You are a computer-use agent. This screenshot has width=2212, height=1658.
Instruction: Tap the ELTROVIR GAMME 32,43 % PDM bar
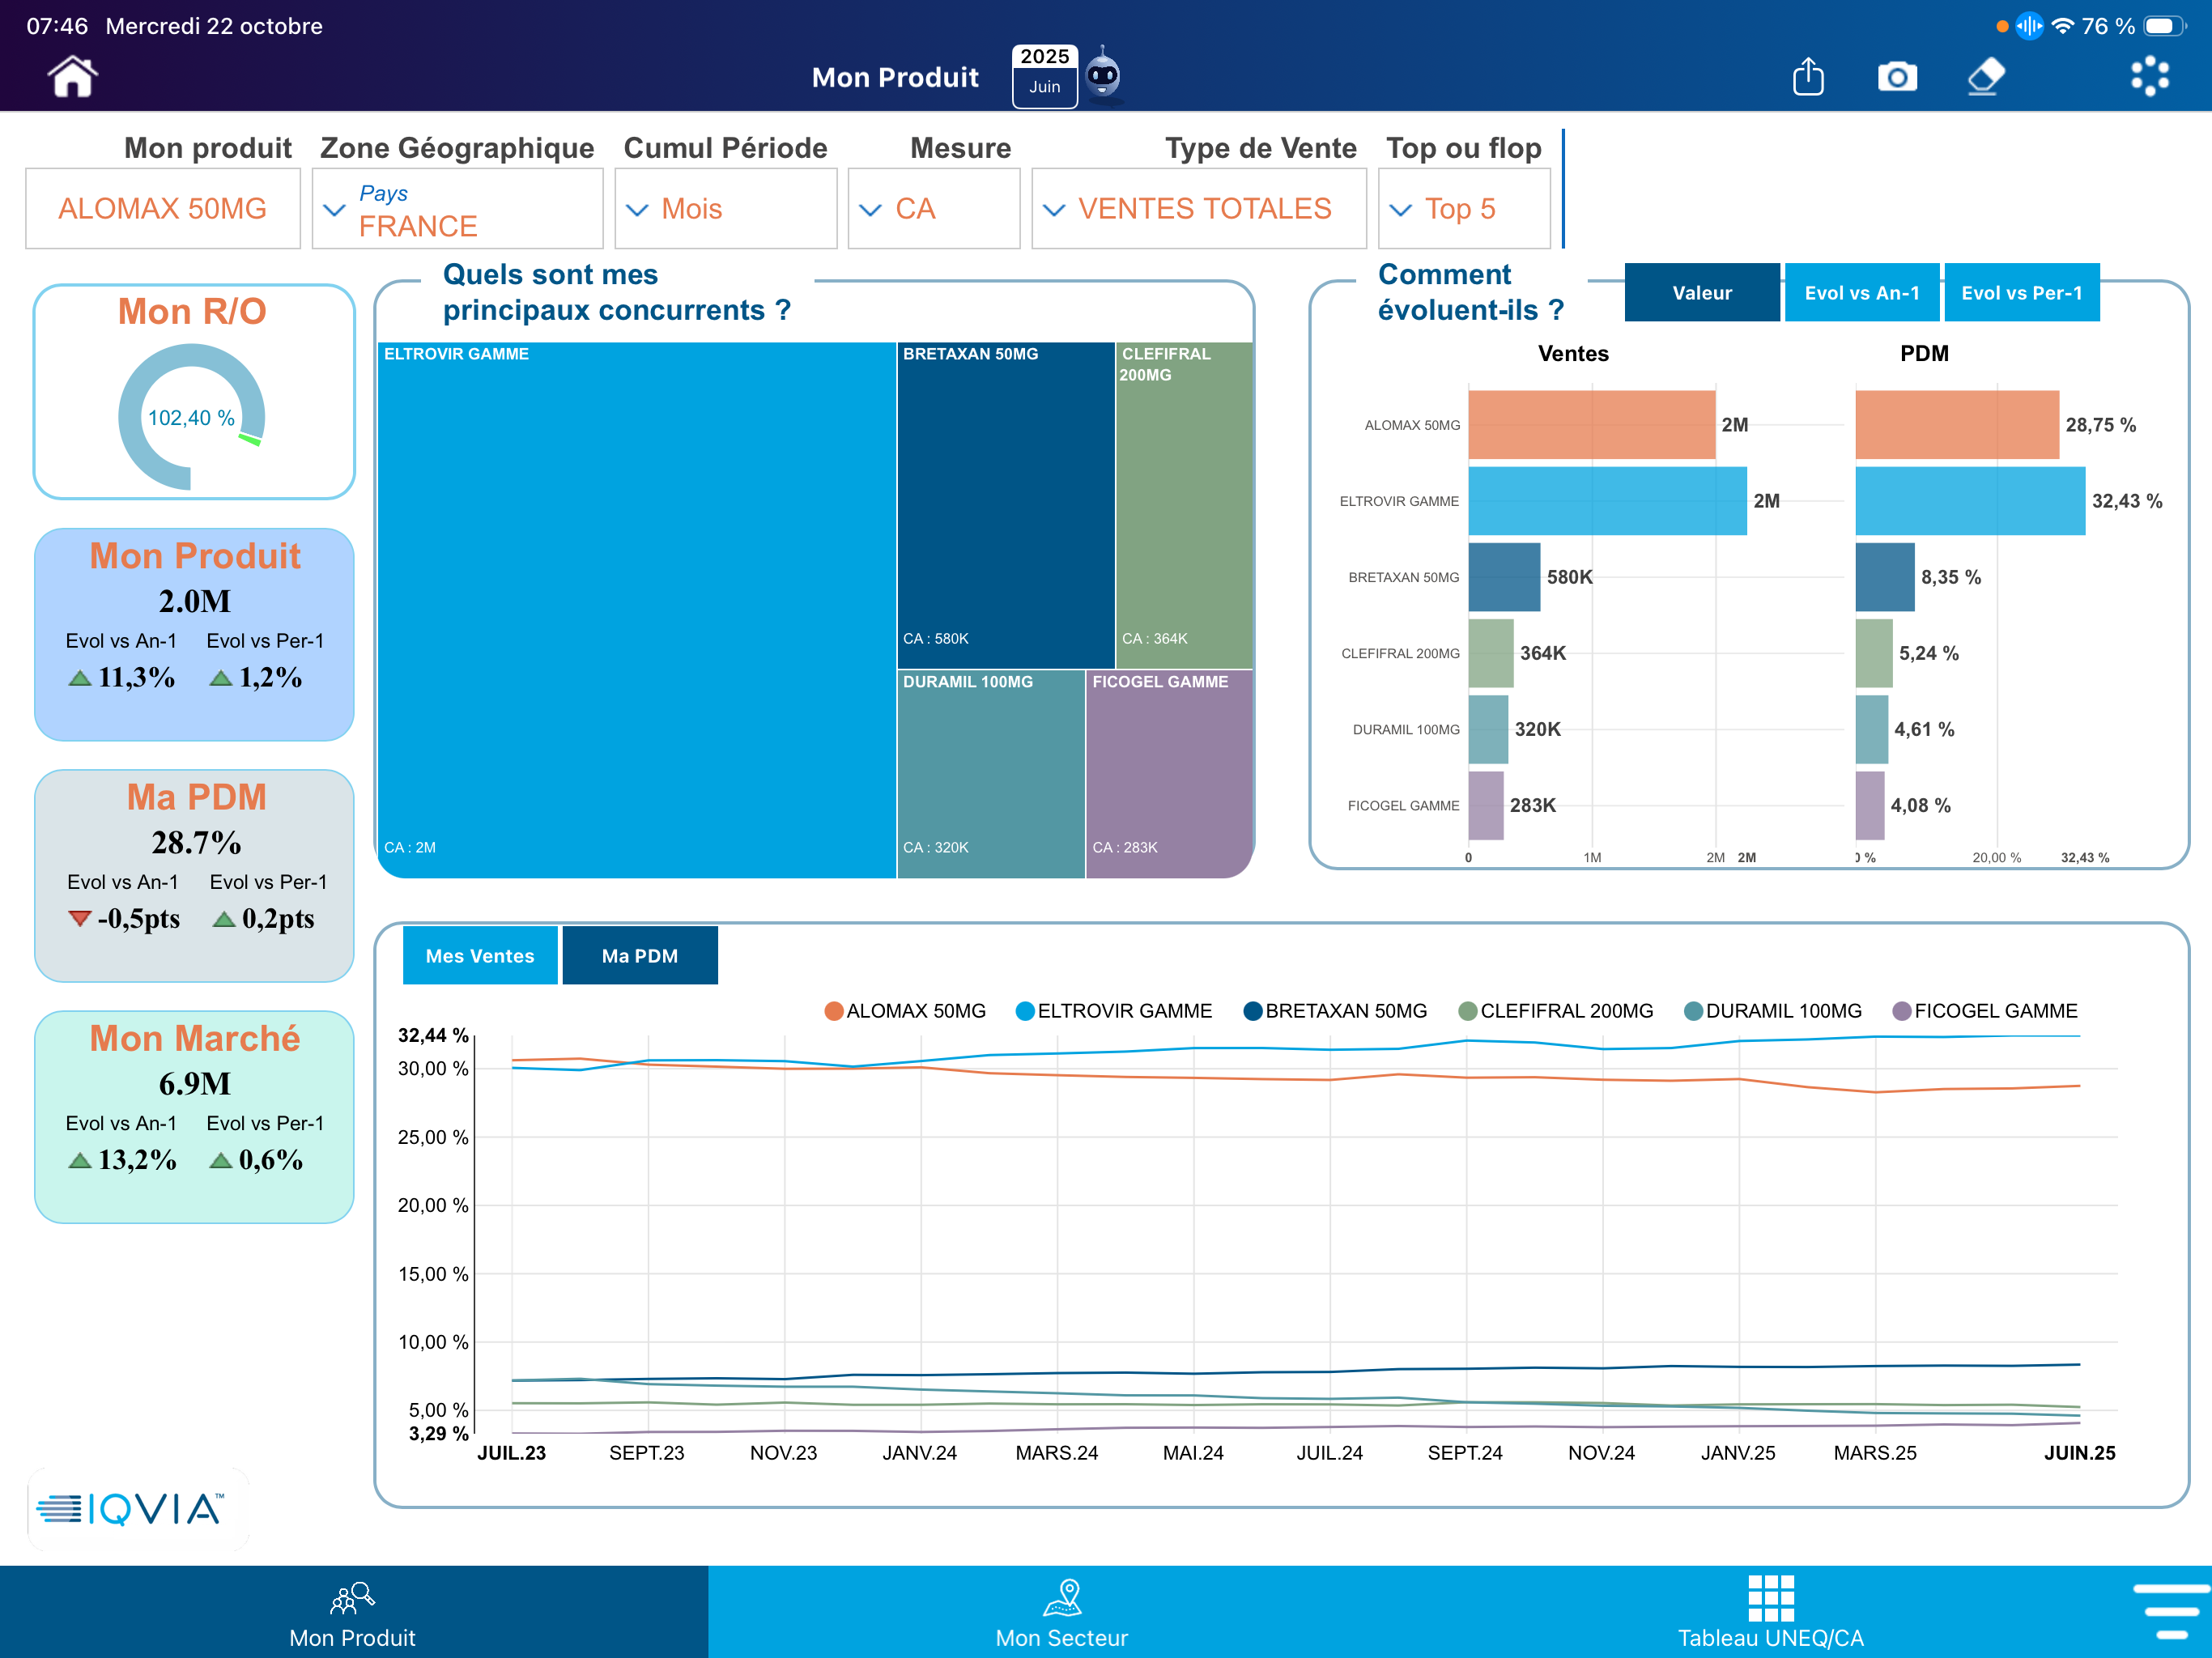click(x=1970, y=501)
